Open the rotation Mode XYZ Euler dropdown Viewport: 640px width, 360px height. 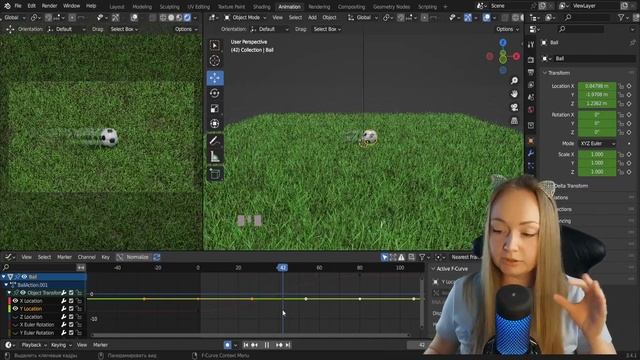(x=597, y=144)
